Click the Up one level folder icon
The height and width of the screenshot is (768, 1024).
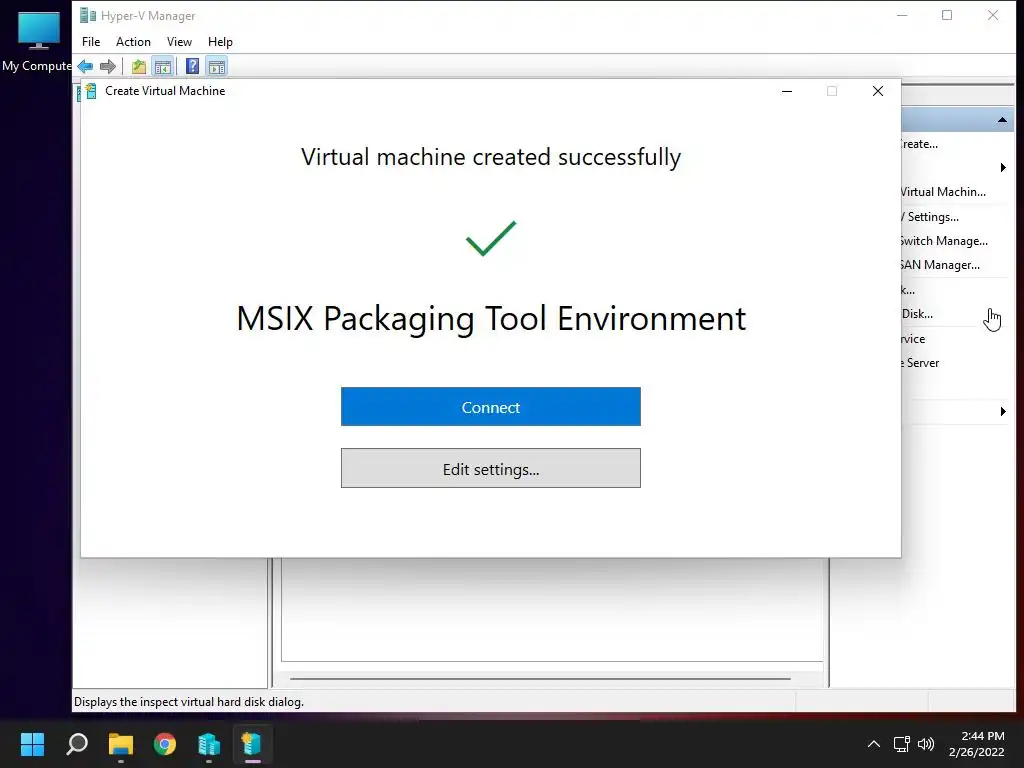138,66
